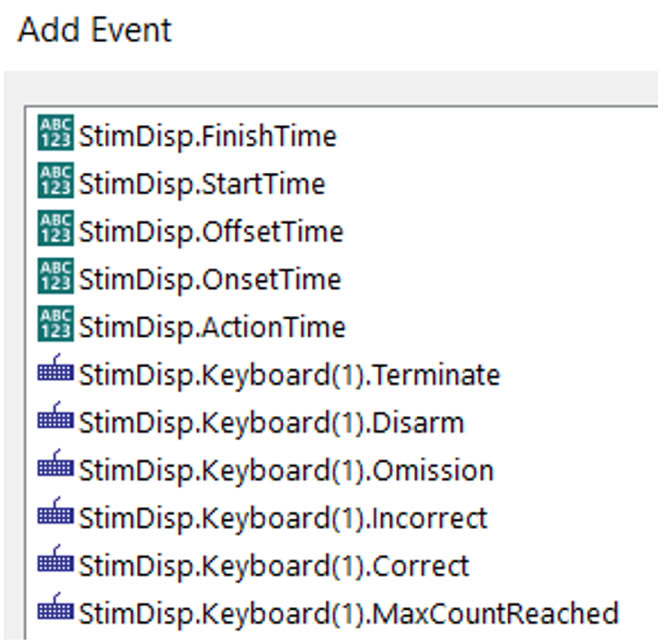Select the StimDisp.ActionTime item
This screenshot has height=644, width=670.
(x=211, y=327)
